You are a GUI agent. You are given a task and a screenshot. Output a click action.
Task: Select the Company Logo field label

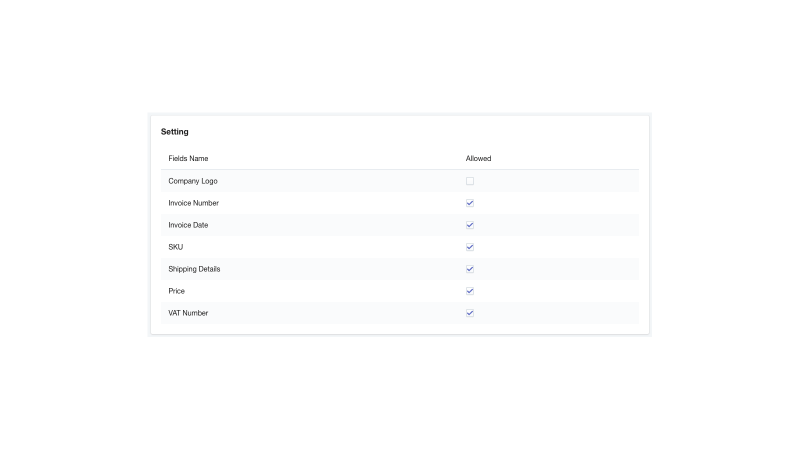(193, 181)
